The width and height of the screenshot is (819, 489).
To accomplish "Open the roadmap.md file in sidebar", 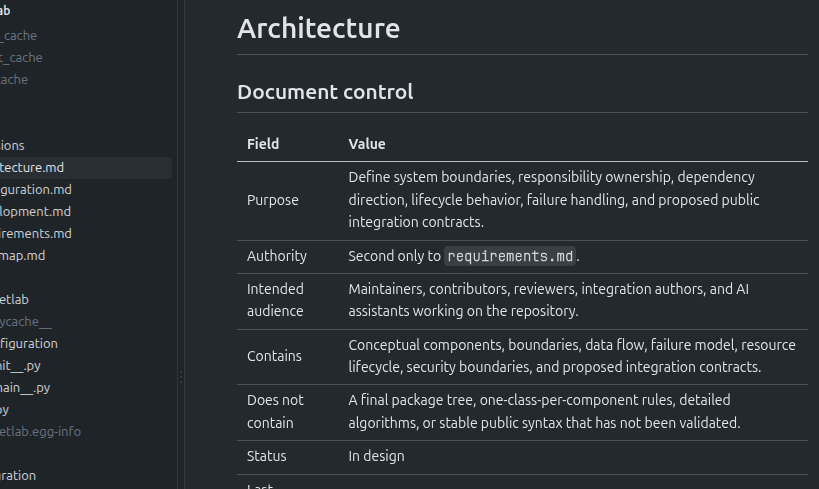I will pyautogui.click(x=22, y=255).
